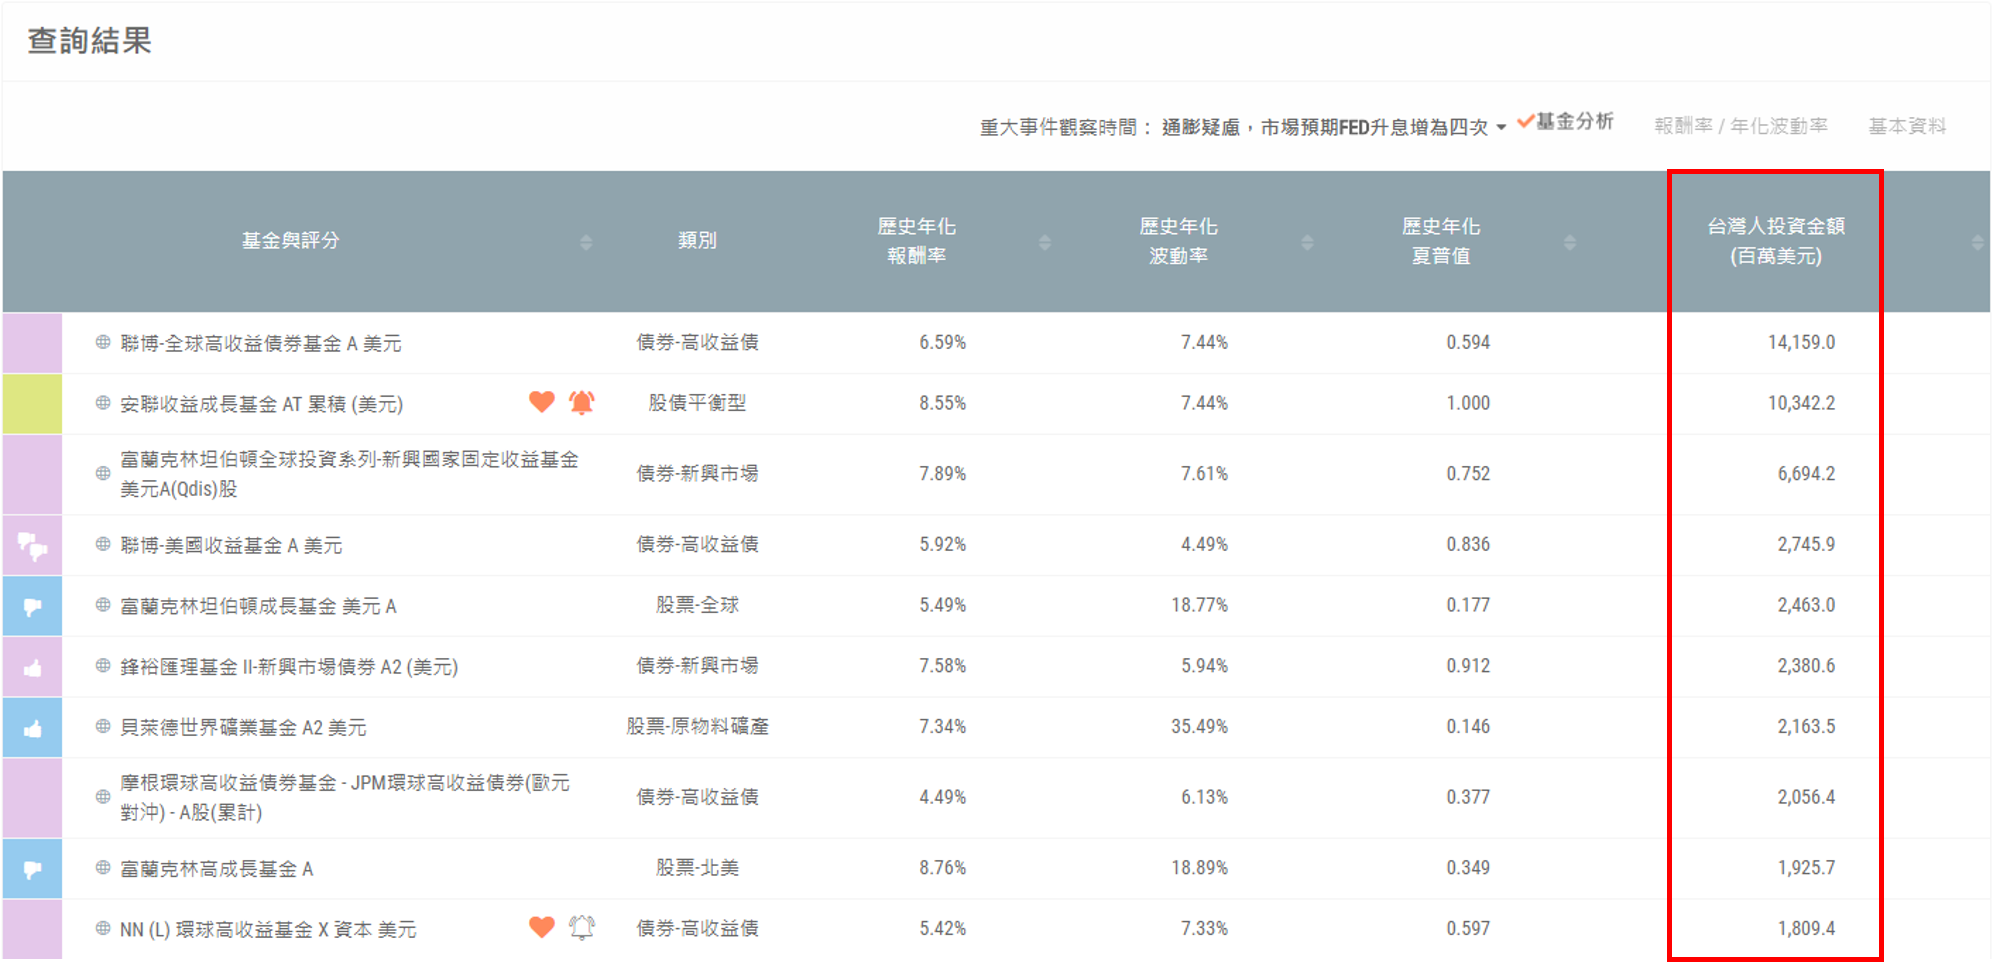Click orange checkmark next to 基金分析
The height and width of the screenshot is (962, 2000).
(x=1525, y=121)
